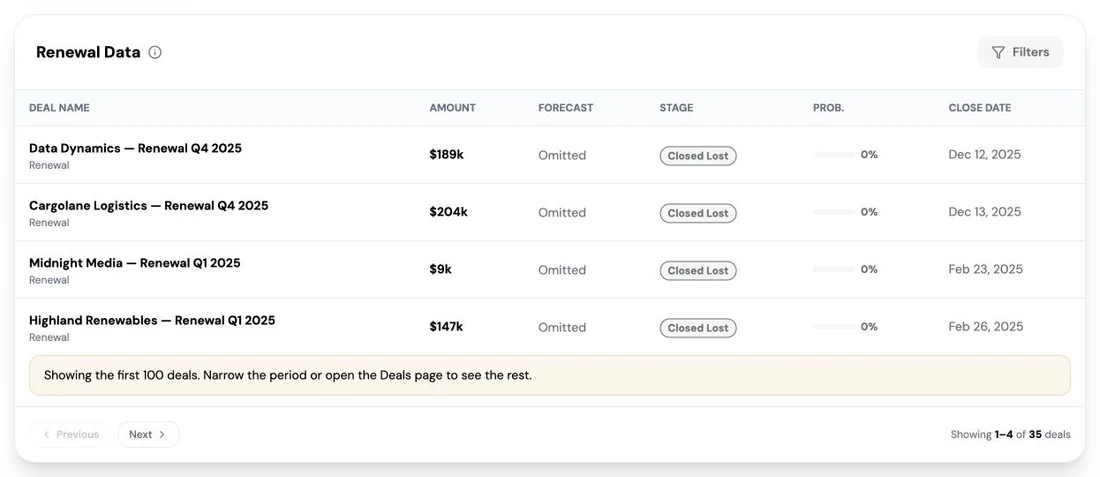Click the $189k amount cell
Image resolution: width=1100 pixels, height=477 pixels.
(446, 155)
